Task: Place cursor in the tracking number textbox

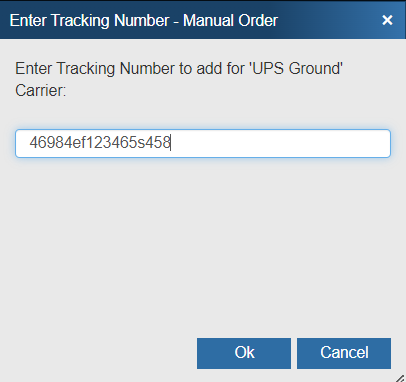Action: click(203, 143)
